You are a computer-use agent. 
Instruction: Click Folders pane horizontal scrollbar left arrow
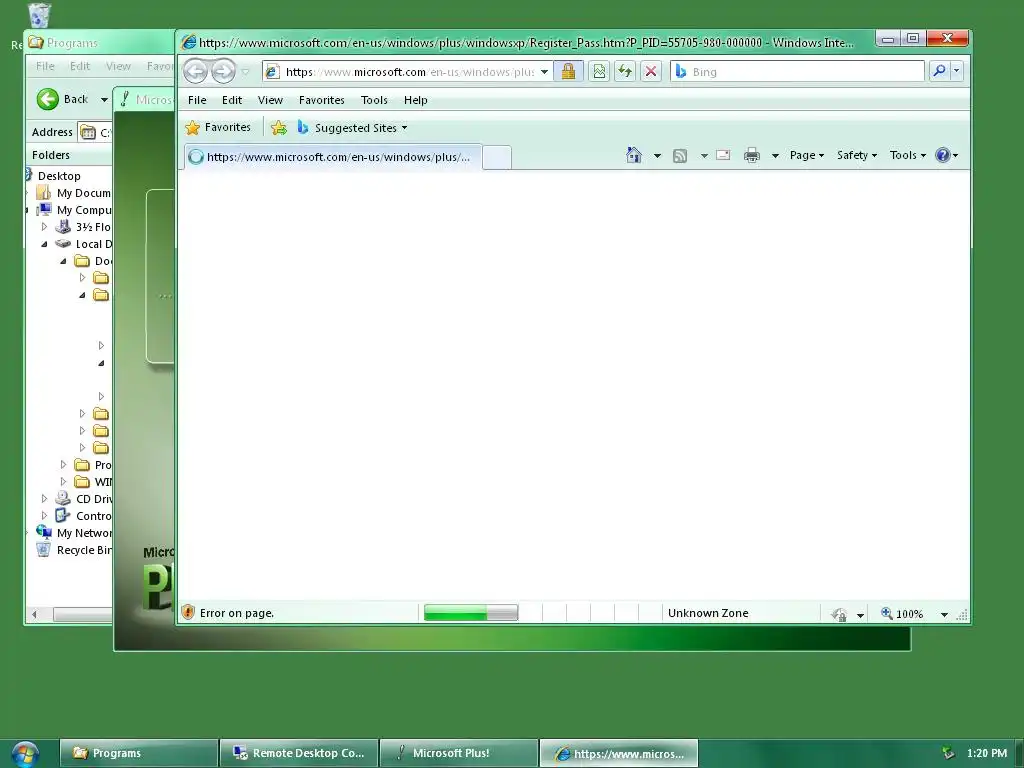(35, 614)
